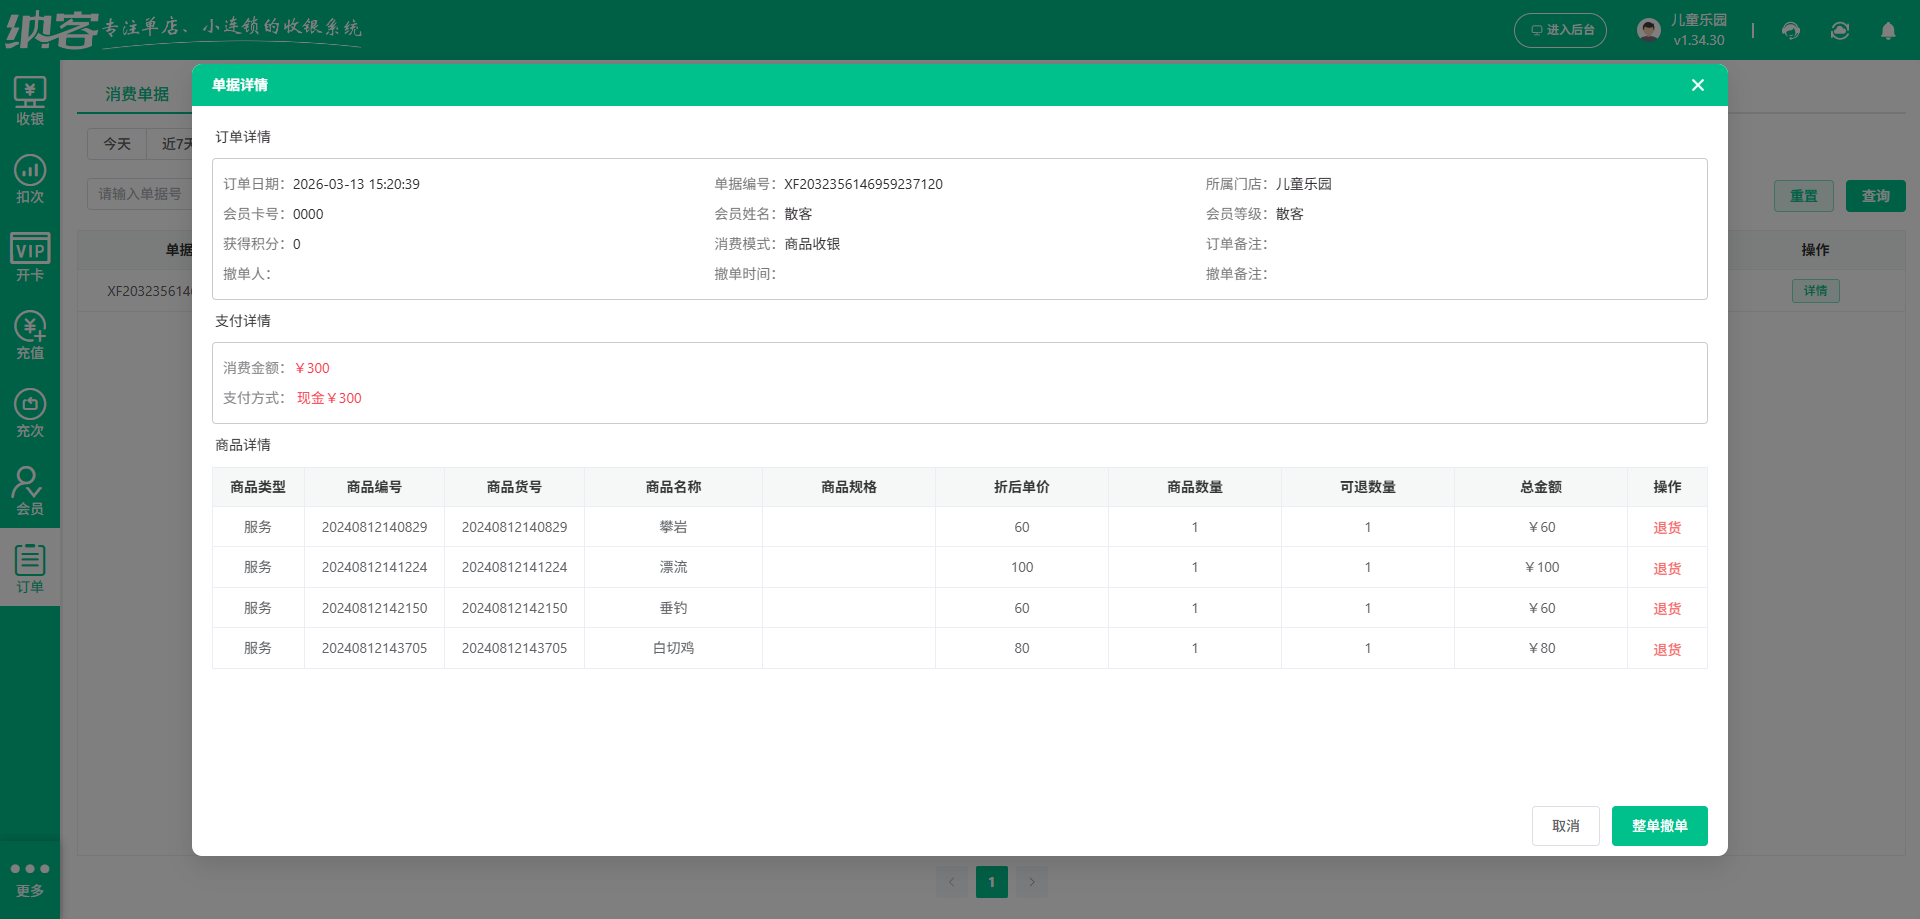Click the notification bell icon

(1888, 31)
